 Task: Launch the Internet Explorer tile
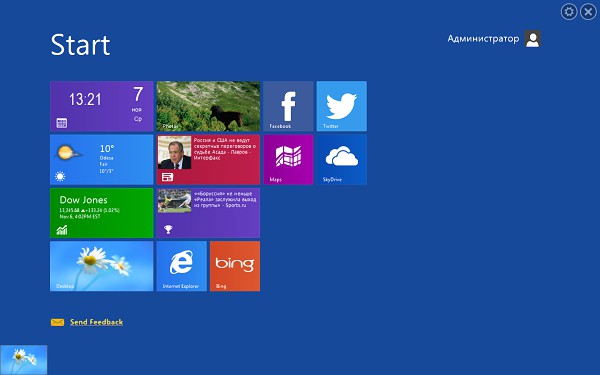coord(181,266)
